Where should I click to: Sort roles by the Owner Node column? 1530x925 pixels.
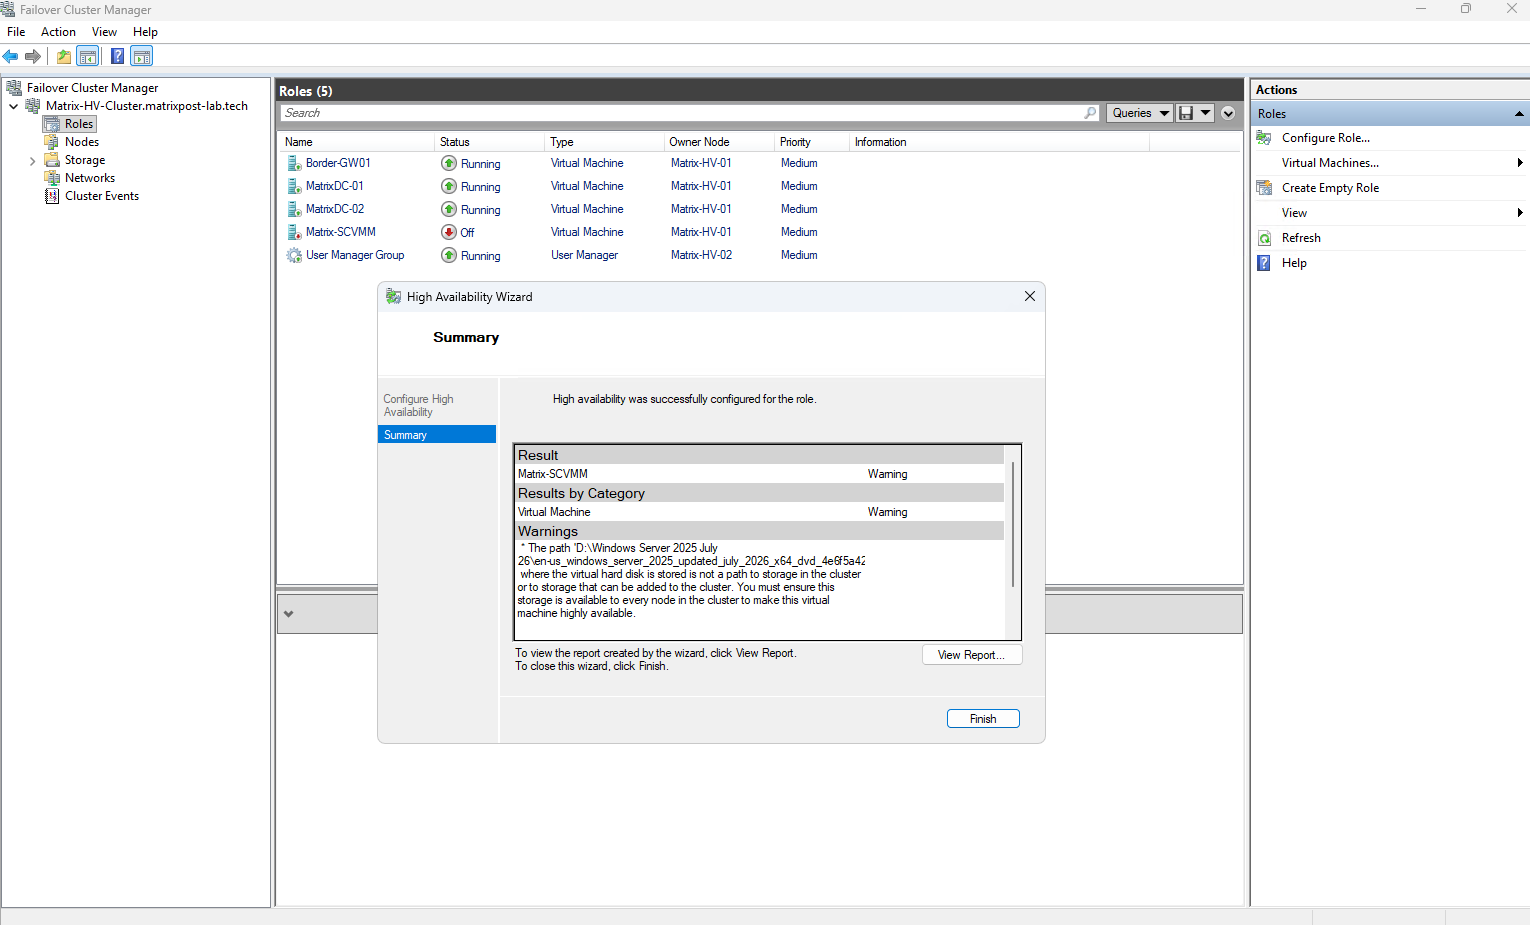(719, 142)
